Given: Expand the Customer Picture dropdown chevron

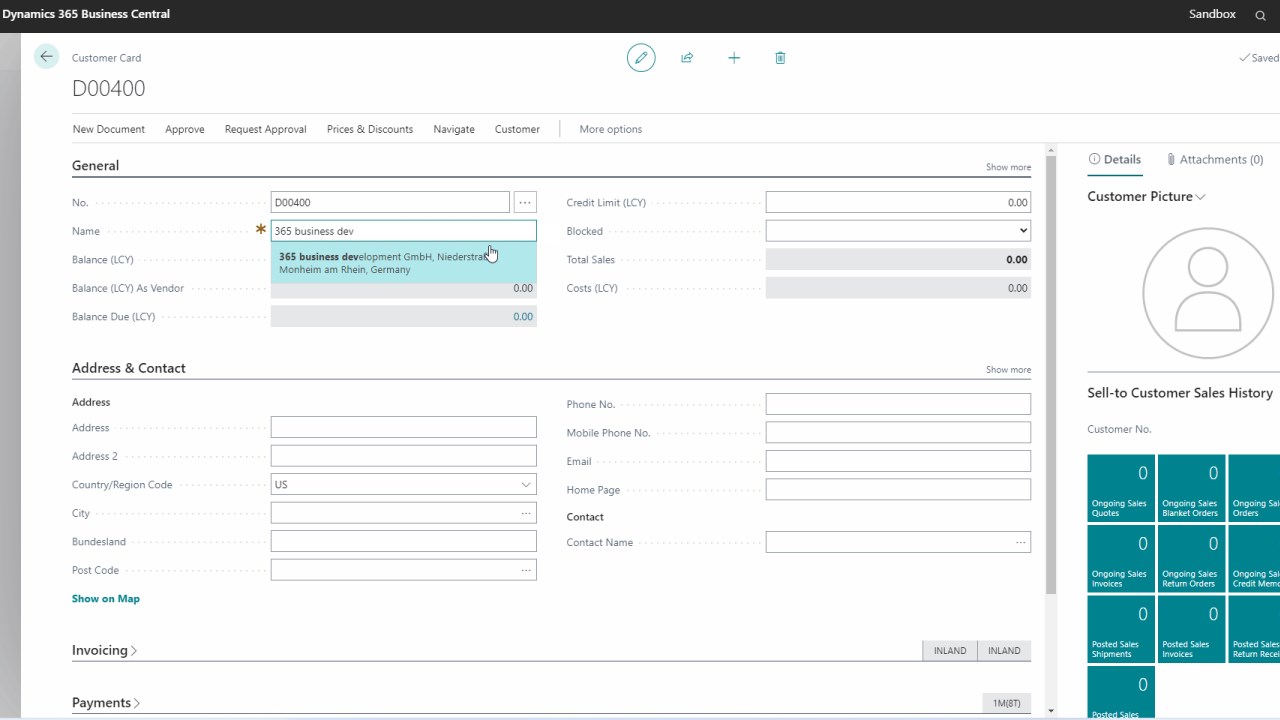Looking at the screenshot, I should coord(1201,197).
